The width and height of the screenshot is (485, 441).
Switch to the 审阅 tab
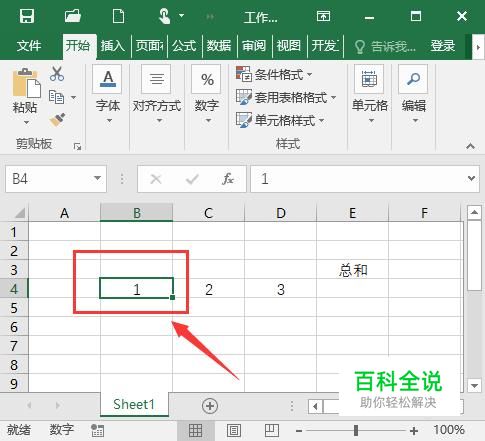coord(254,45)
